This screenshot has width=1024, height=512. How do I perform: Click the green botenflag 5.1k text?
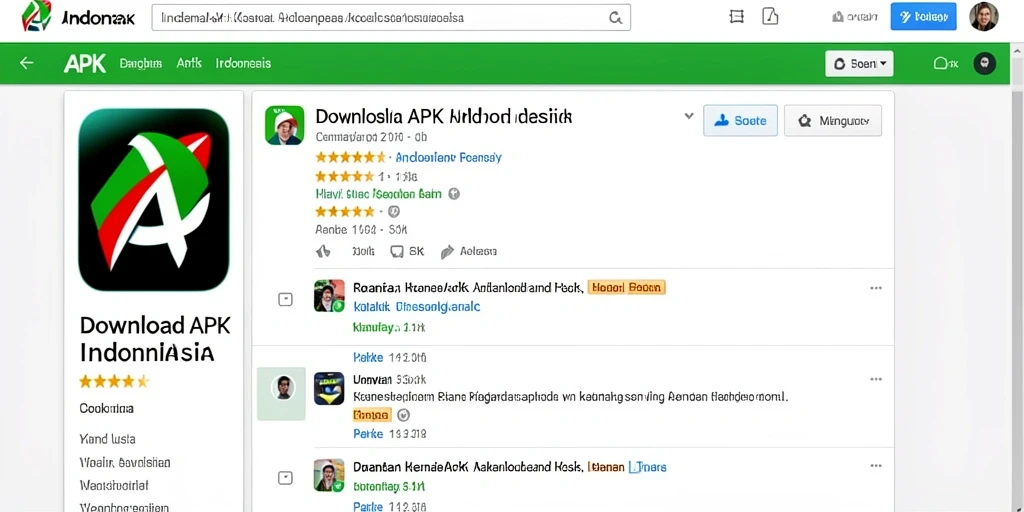389,487
